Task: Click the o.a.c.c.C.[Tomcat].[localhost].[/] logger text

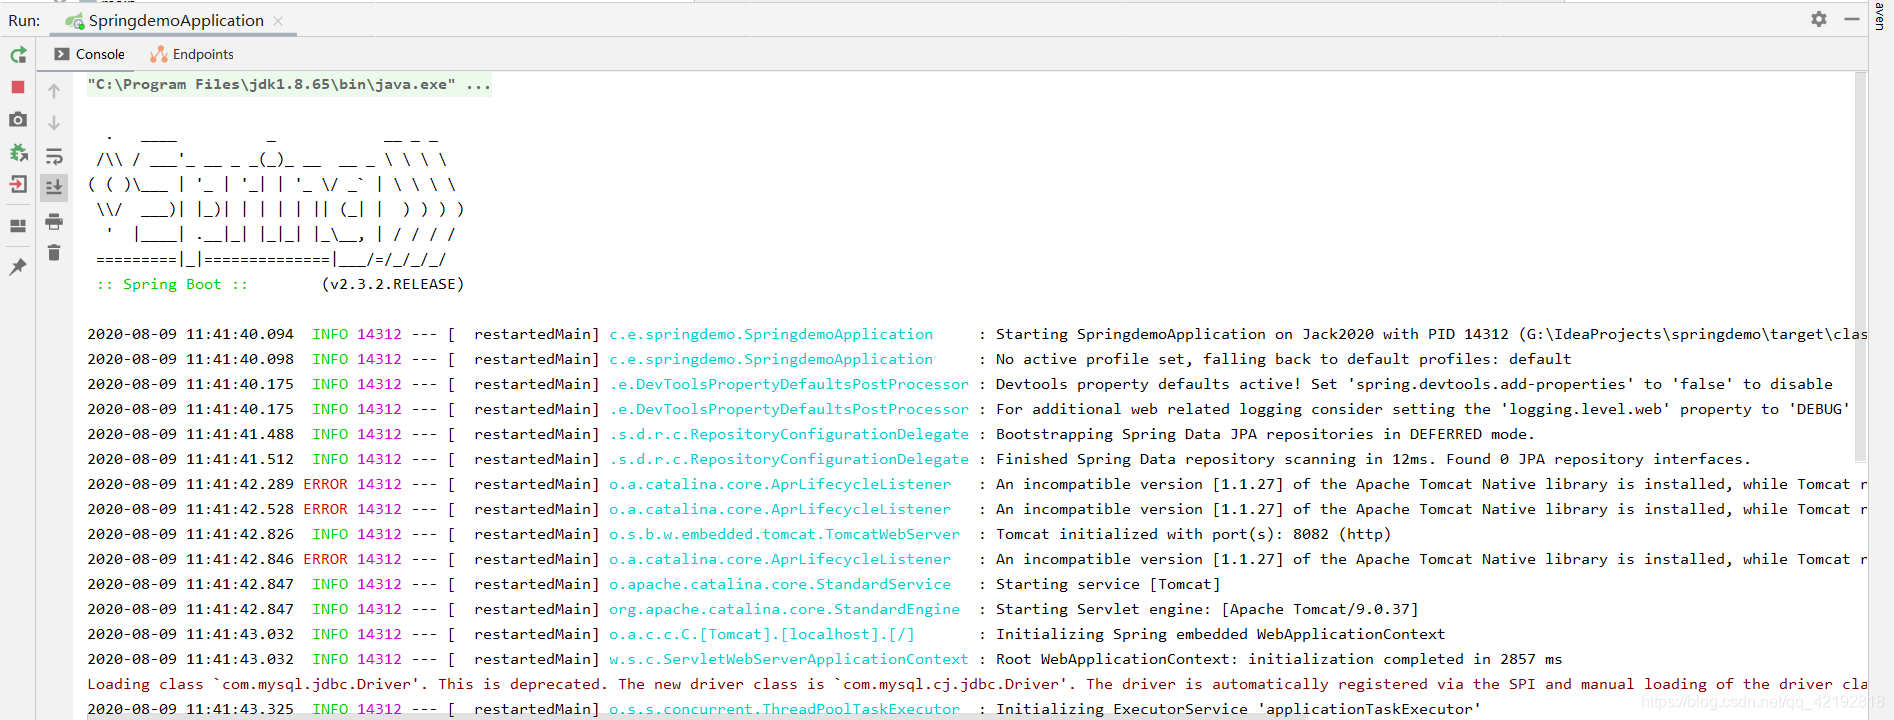Action: pyautogui.click(x=762, y=634)
